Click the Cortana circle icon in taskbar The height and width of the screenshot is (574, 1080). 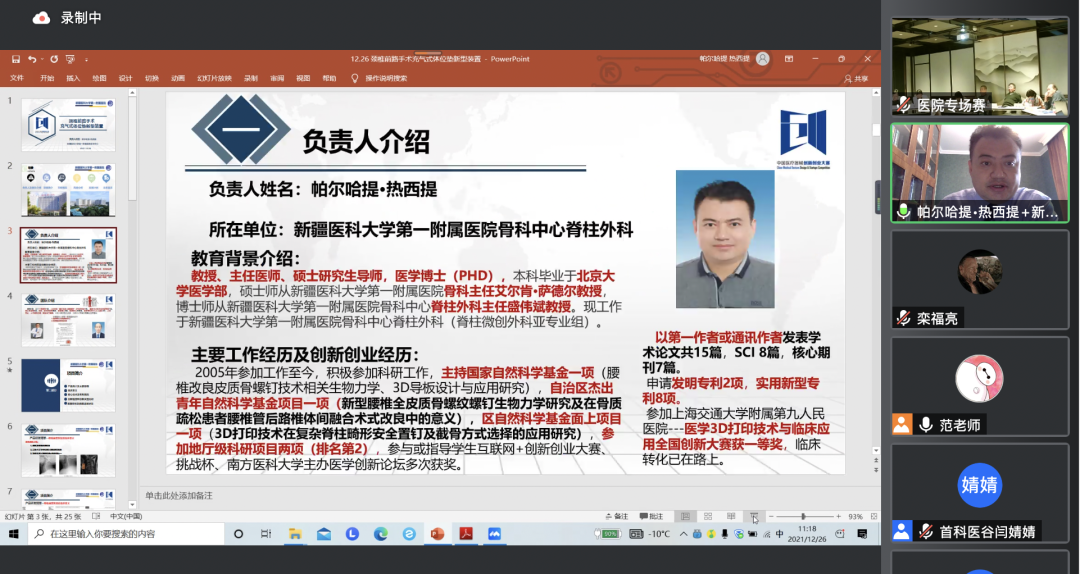pyautogui.click(x=238, y=534)
